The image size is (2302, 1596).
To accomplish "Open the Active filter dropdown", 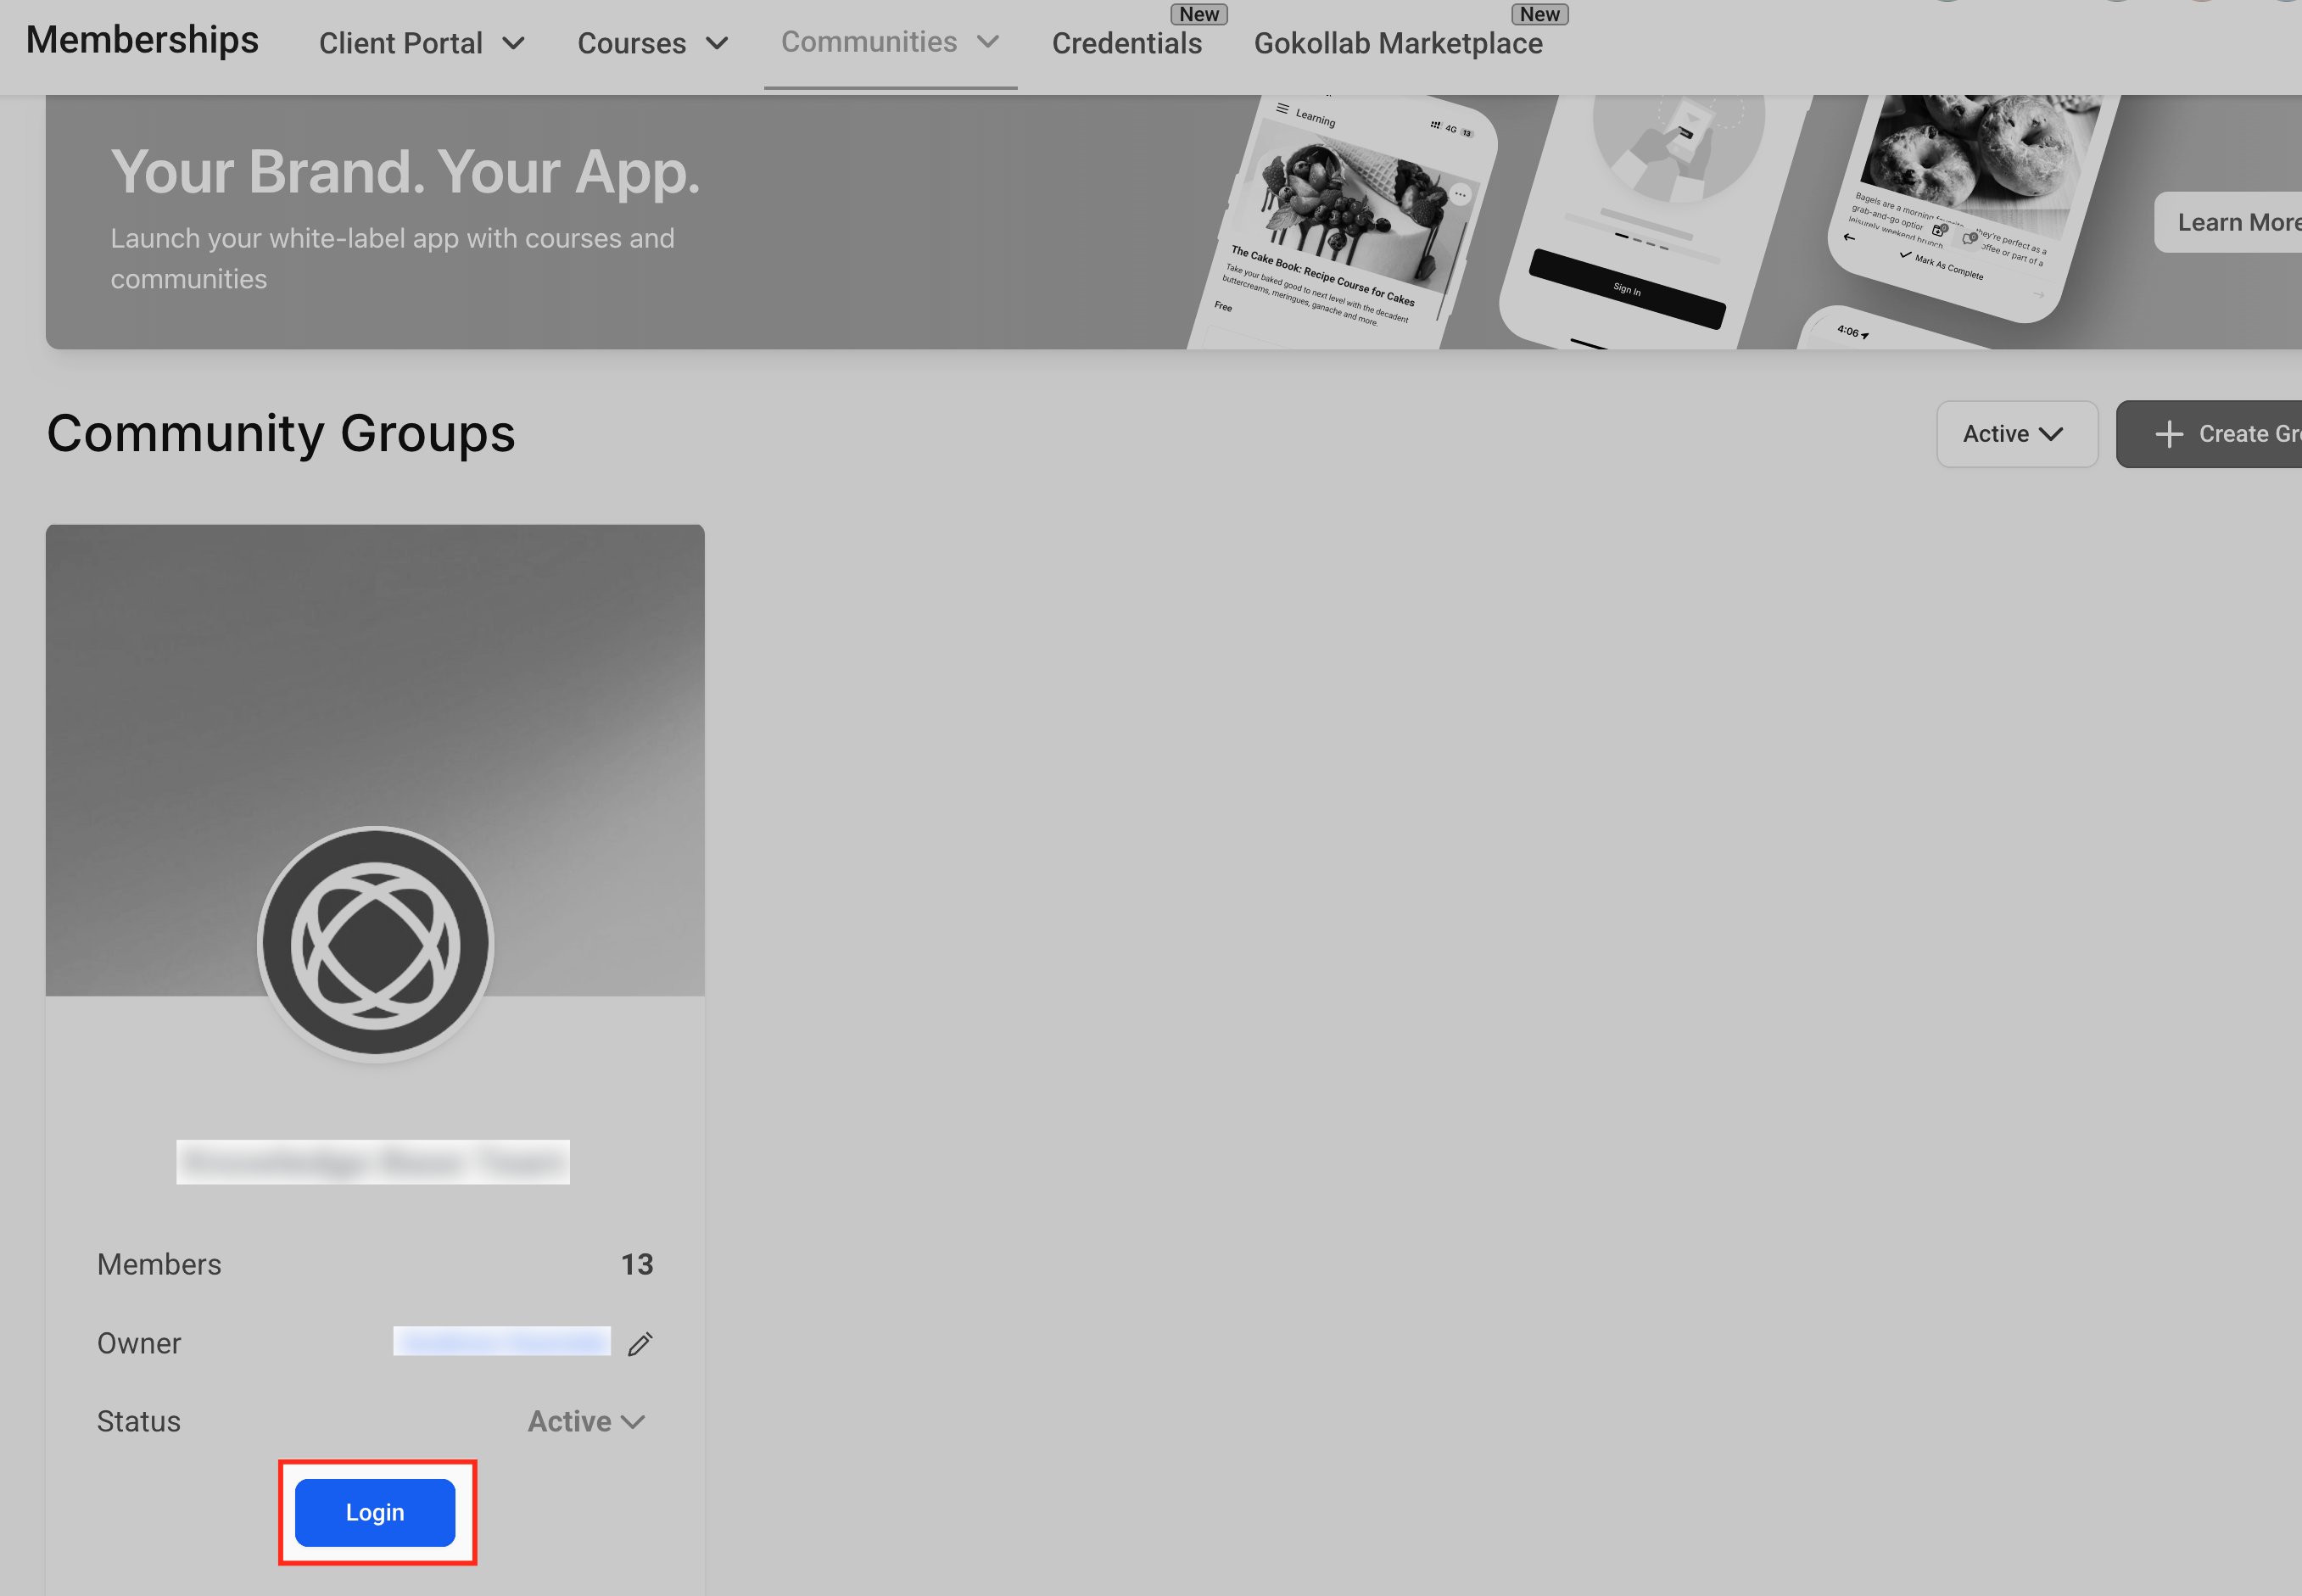I will coord(2015,434).
